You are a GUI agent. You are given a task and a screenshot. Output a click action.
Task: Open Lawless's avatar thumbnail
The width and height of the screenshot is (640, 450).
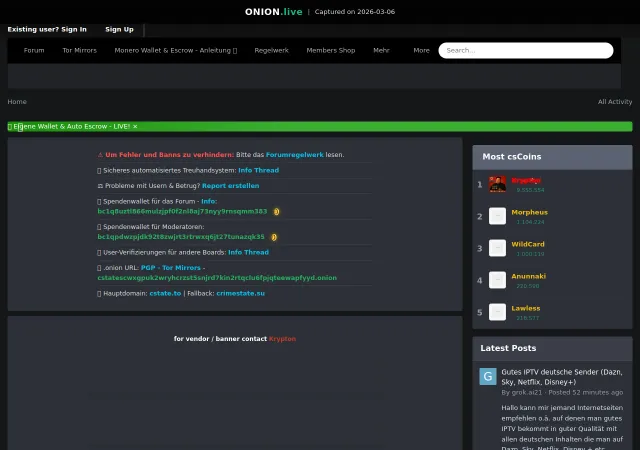(x=497, y=312)
